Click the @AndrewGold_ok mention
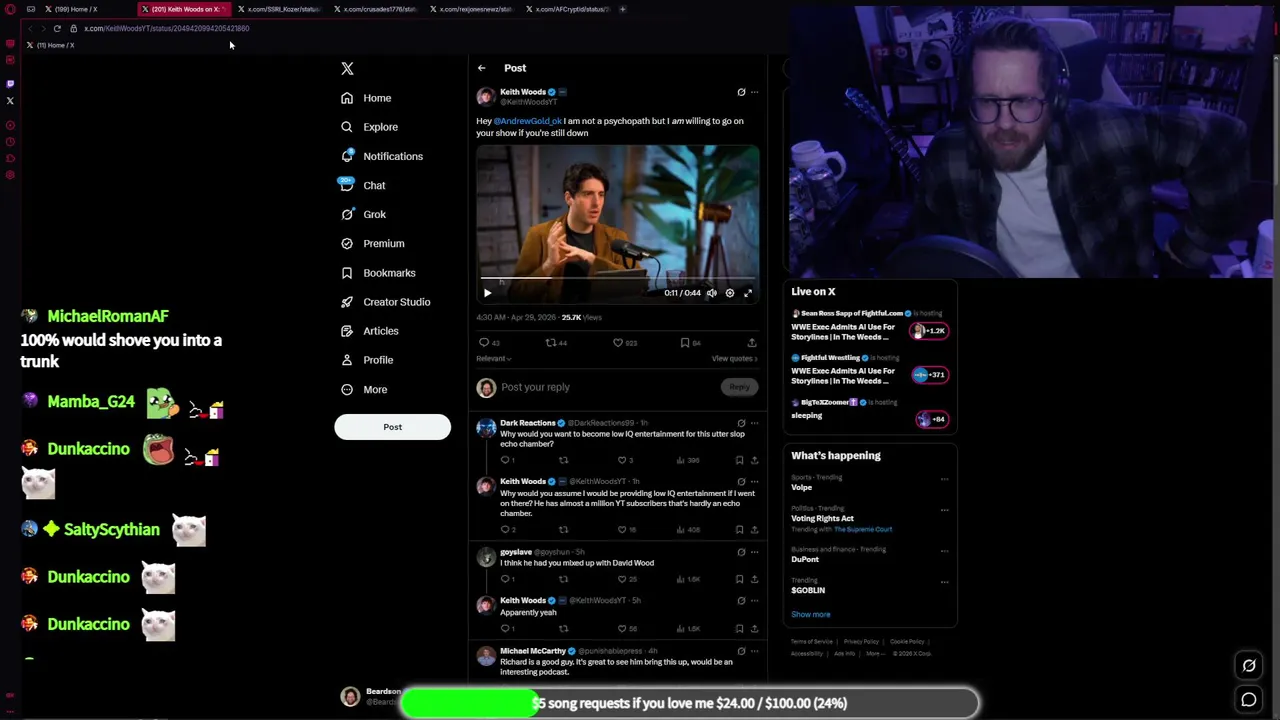The image size is (1280, 720). 527,121
